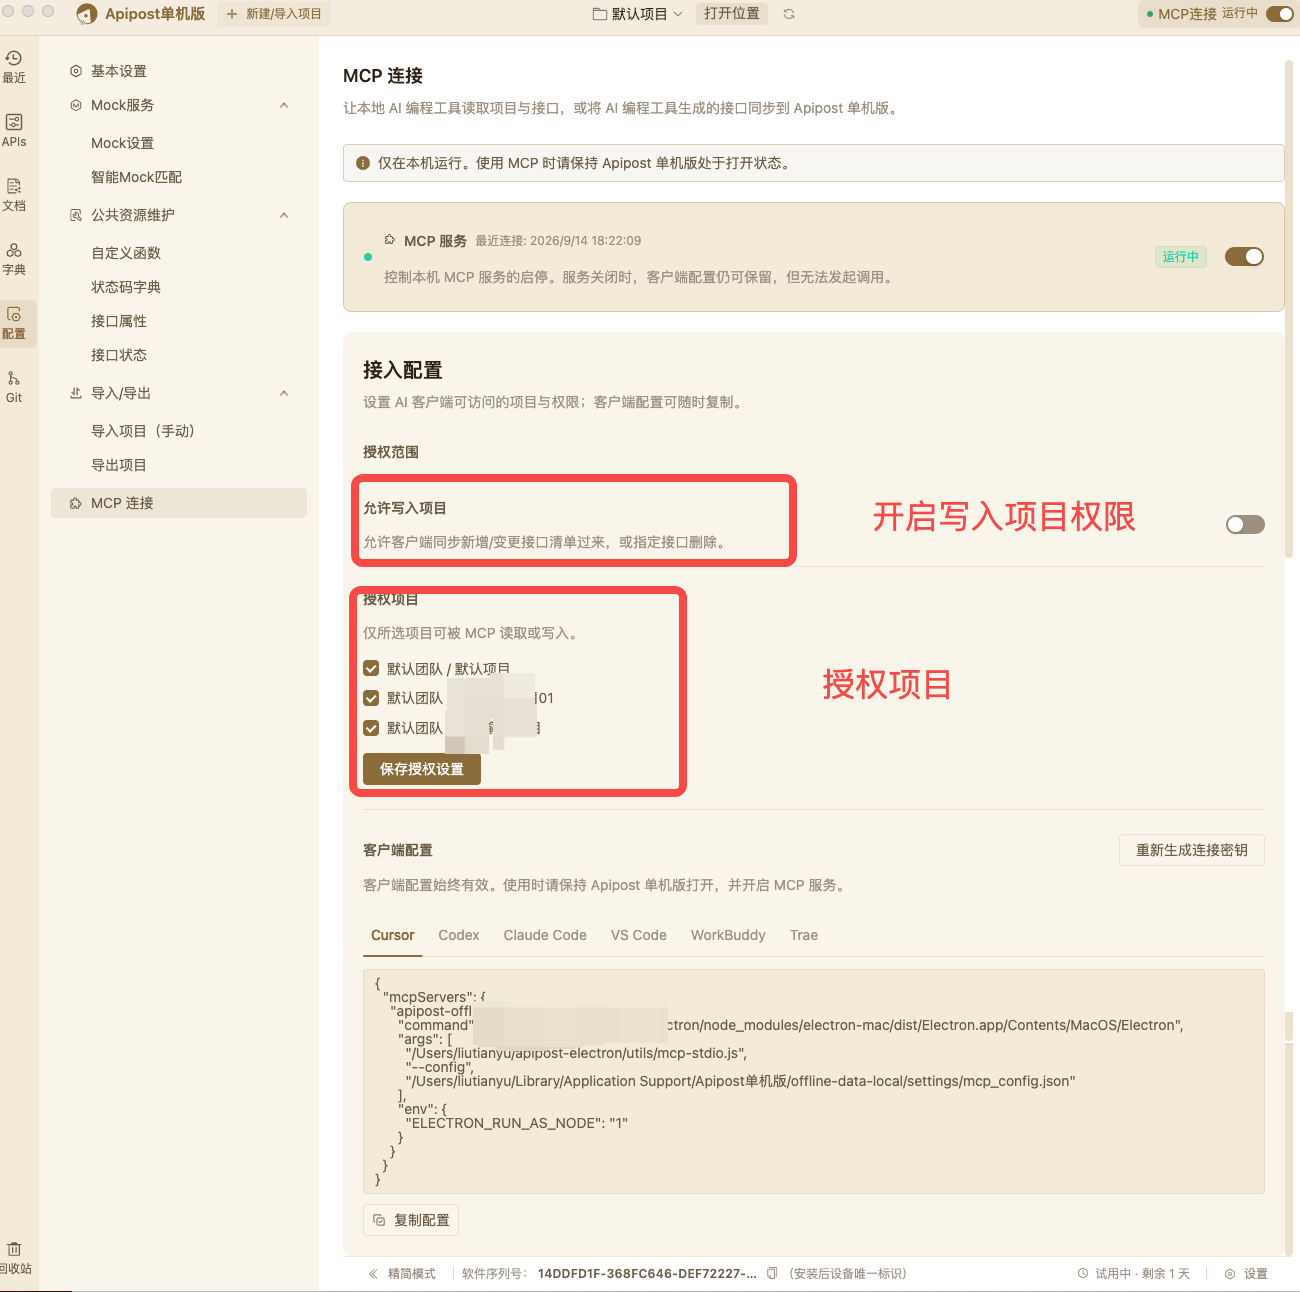Click the 打开位置 button
The image size is (1300, 1292).
(732, 14)
